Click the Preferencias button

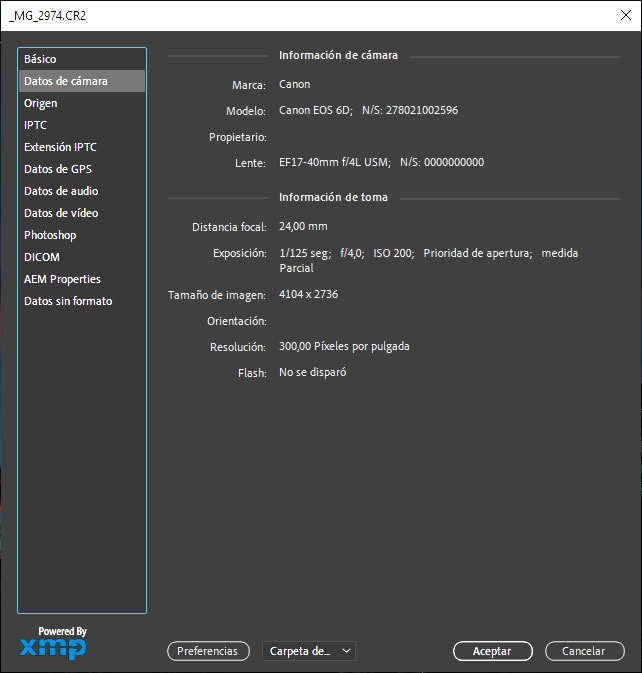208,651
